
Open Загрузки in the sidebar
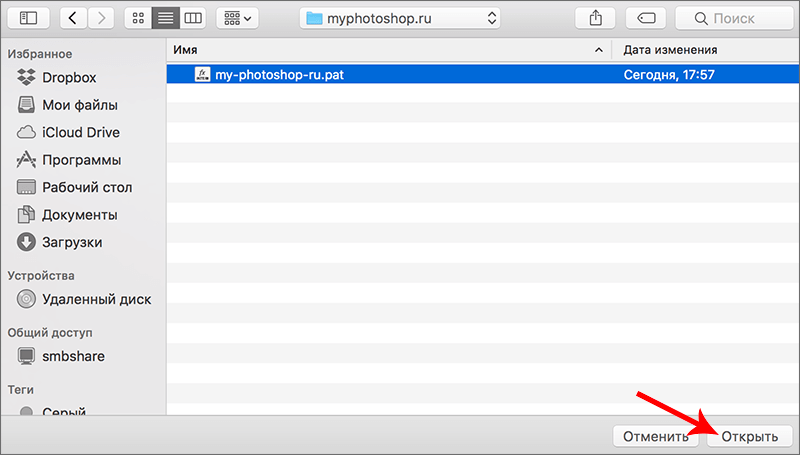coord(71,242)
